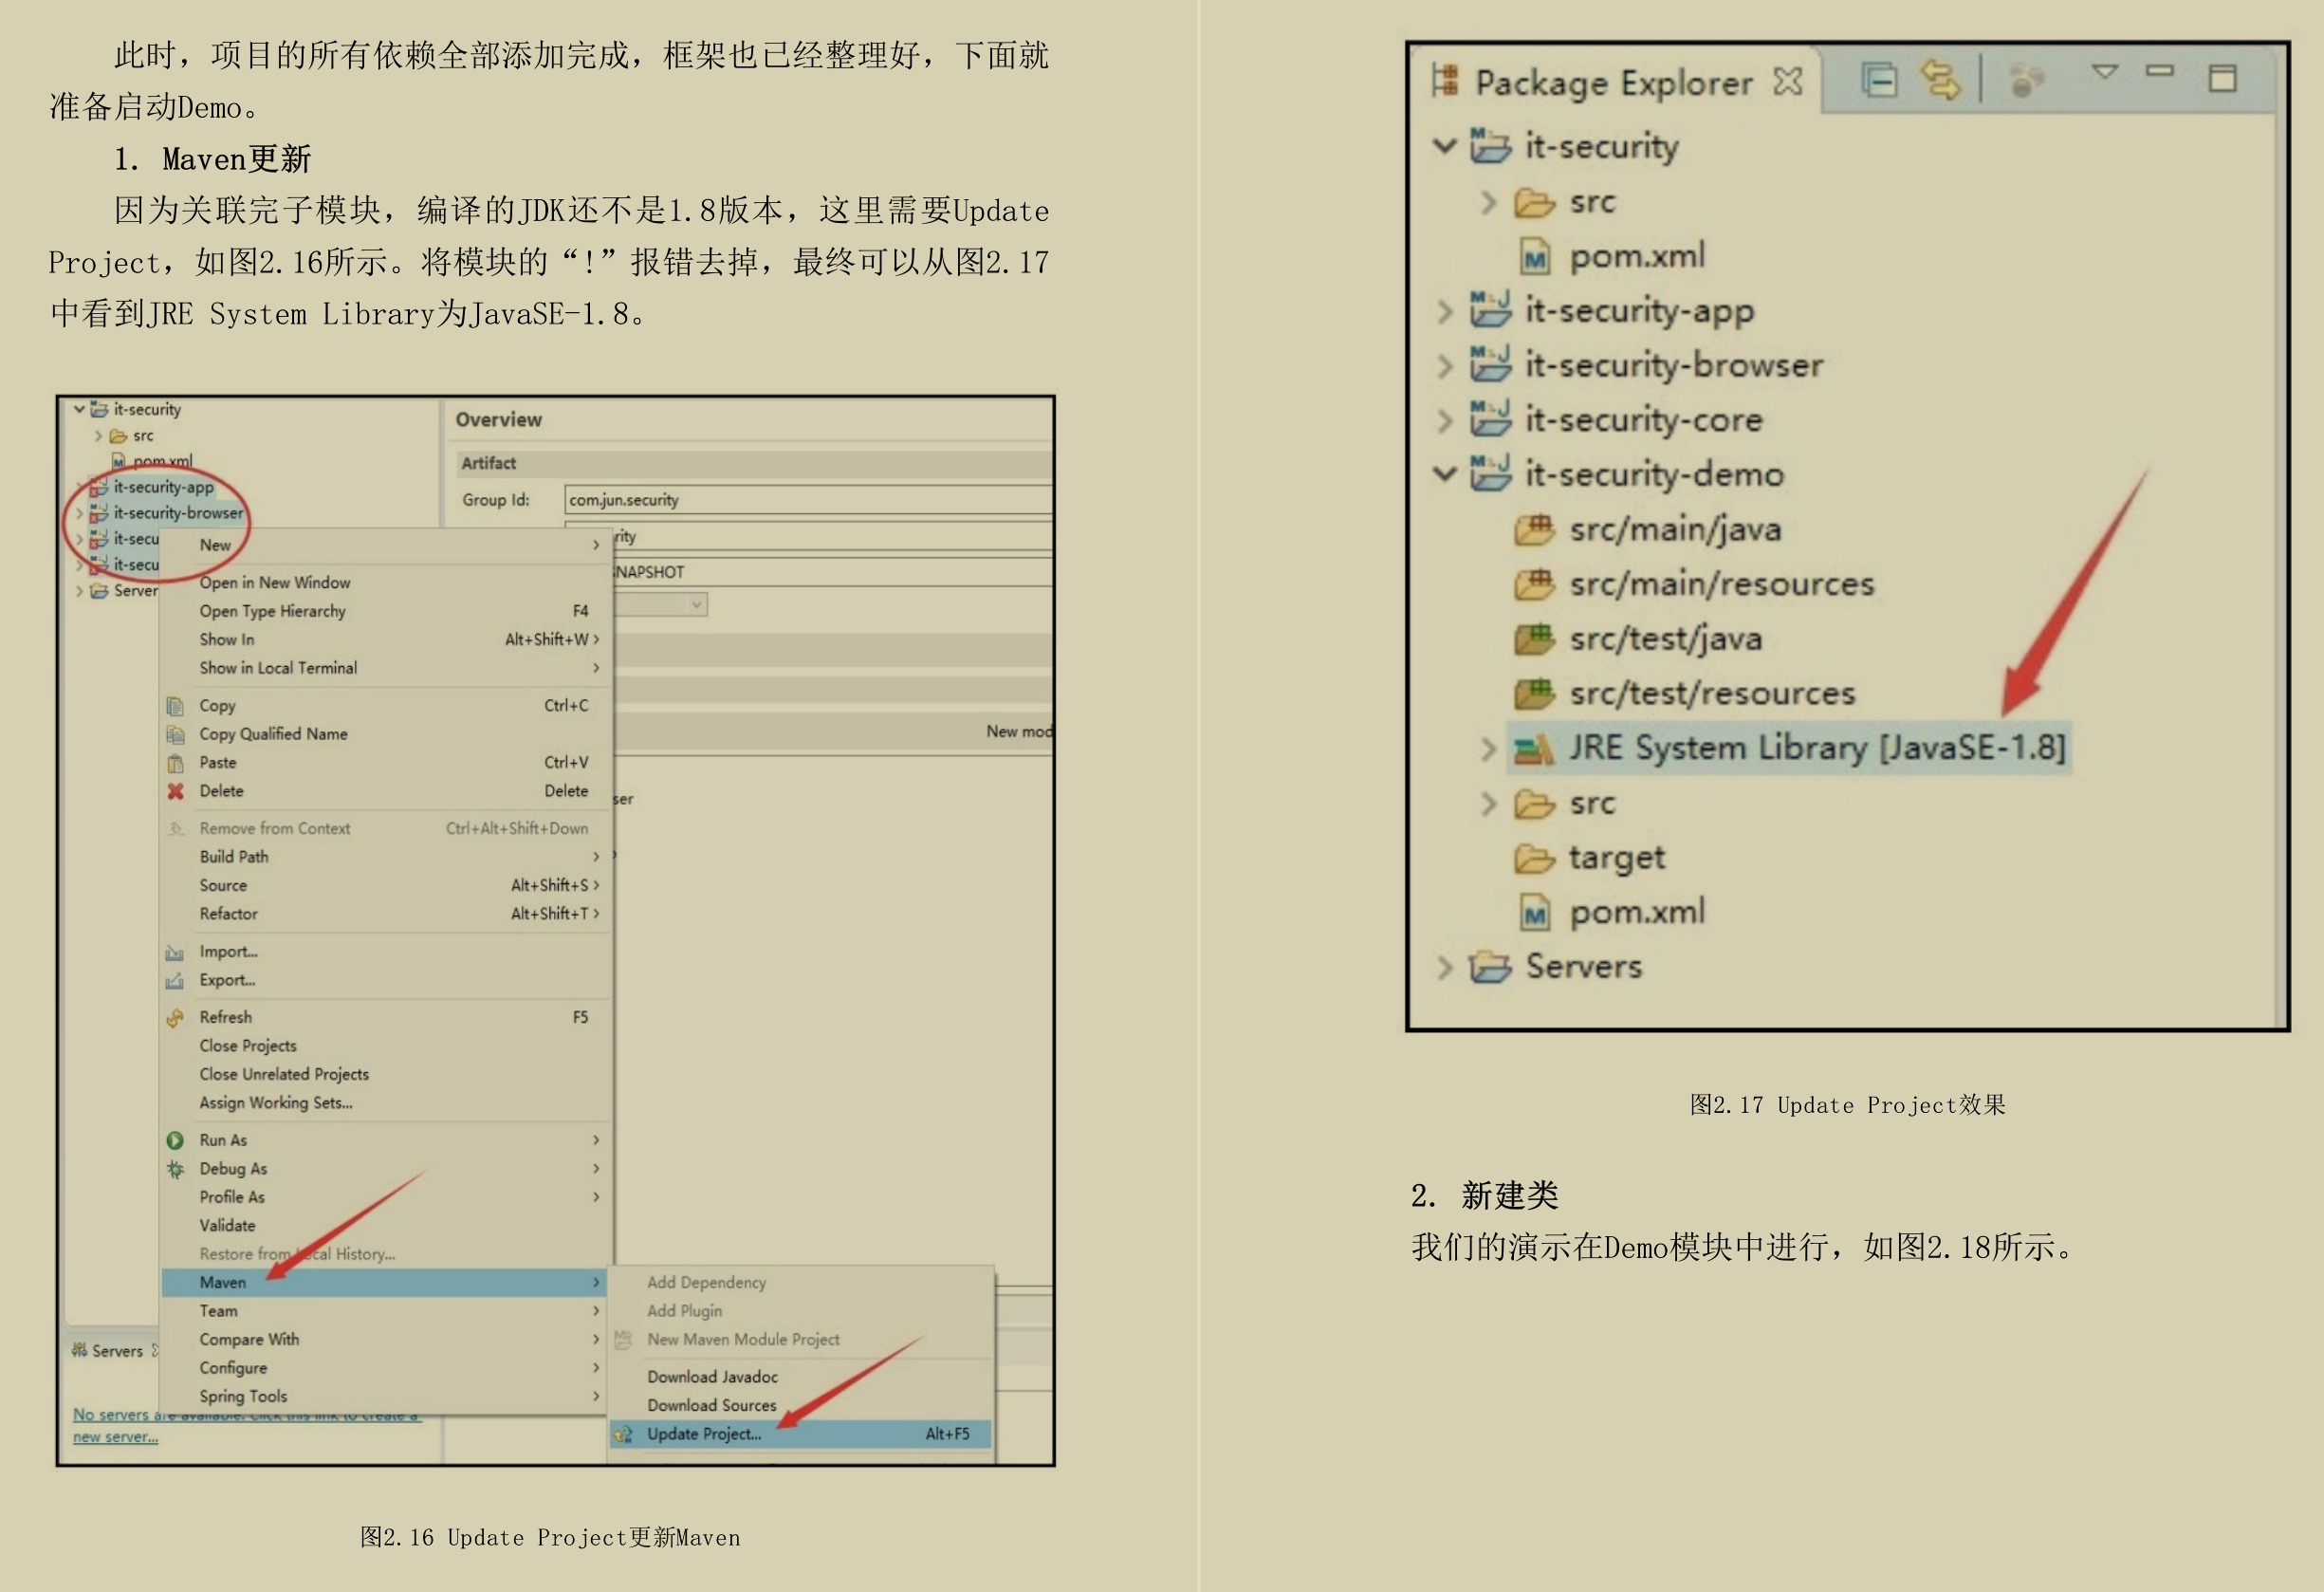Open the highlighted Maven submenu

point(386,1282)
